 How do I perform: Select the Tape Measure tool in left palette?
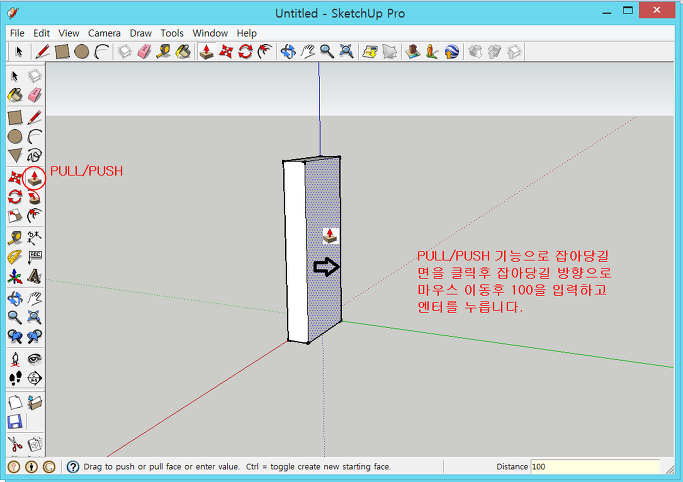click(x=15, y=238)
